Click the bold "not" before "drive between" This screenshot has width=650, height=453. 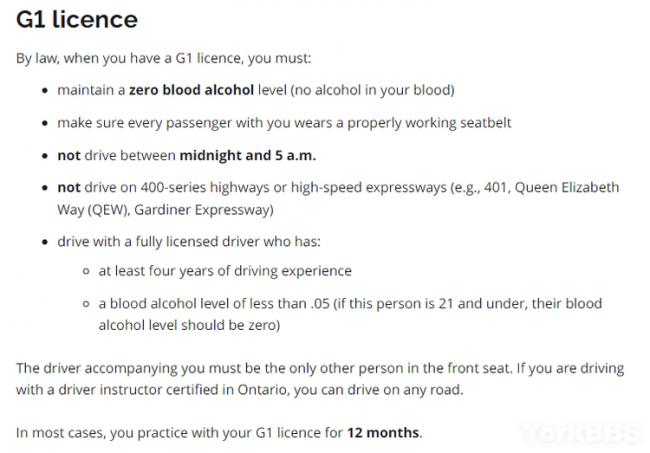(x=68, y=155)
